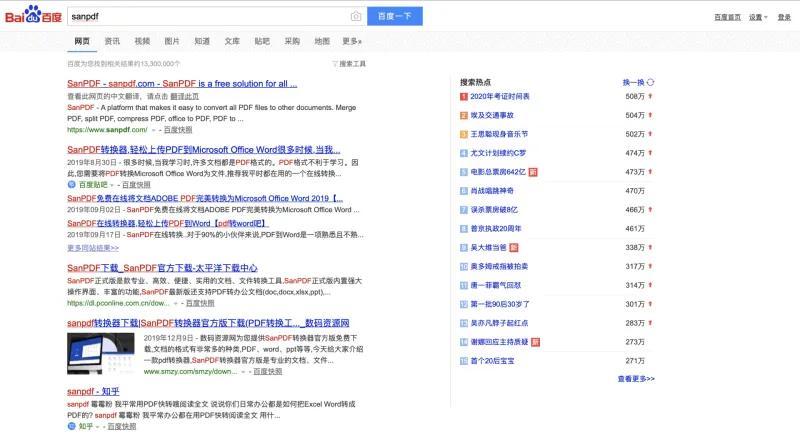This screenshot has height=435, width=800.
Task: Open camera image search icon
Action: point(356,16)
